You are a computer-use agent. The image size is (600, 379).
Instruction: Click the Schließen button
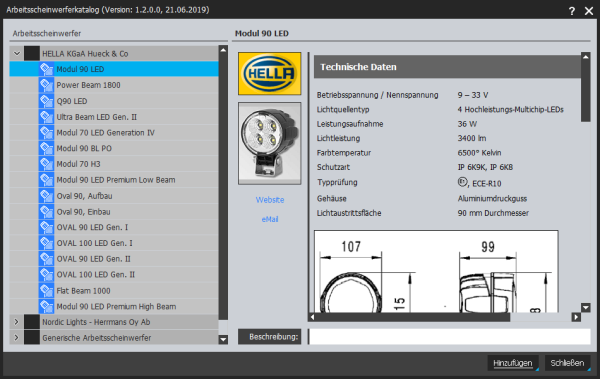tap(567, 363)
